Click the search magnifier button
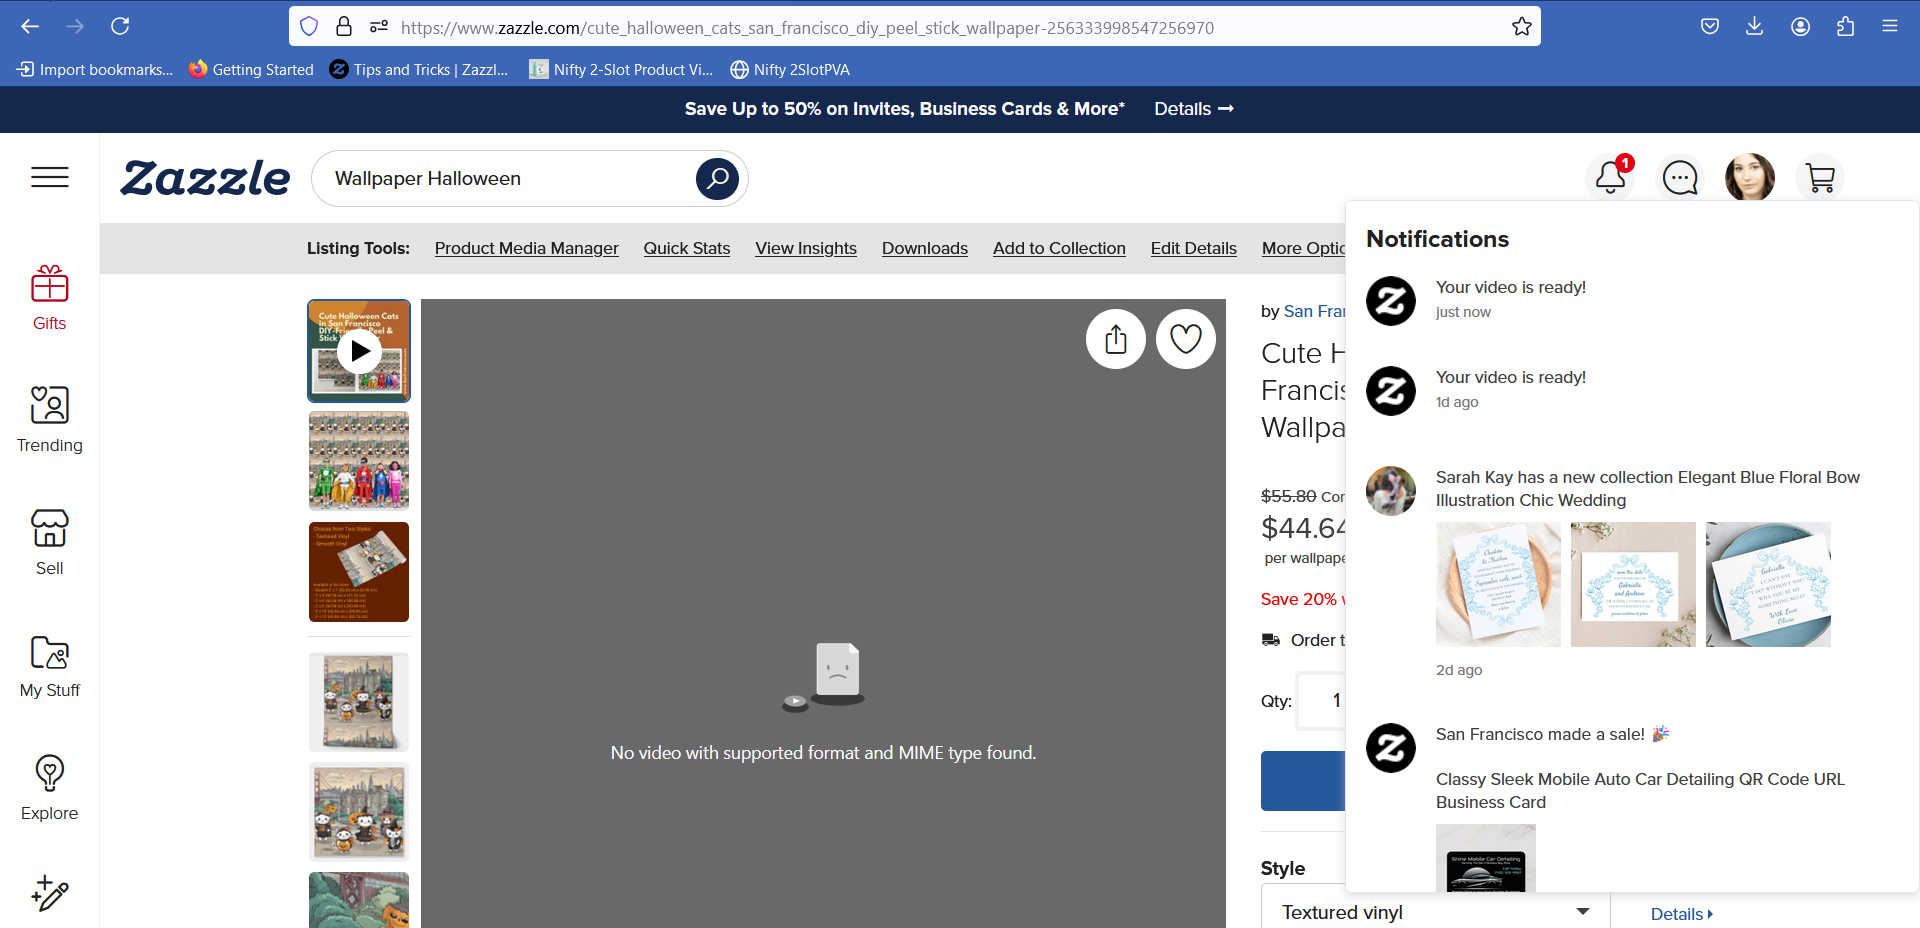This screenshot has height=928, width=1920. pyautogui.click(x=717, y=179)
